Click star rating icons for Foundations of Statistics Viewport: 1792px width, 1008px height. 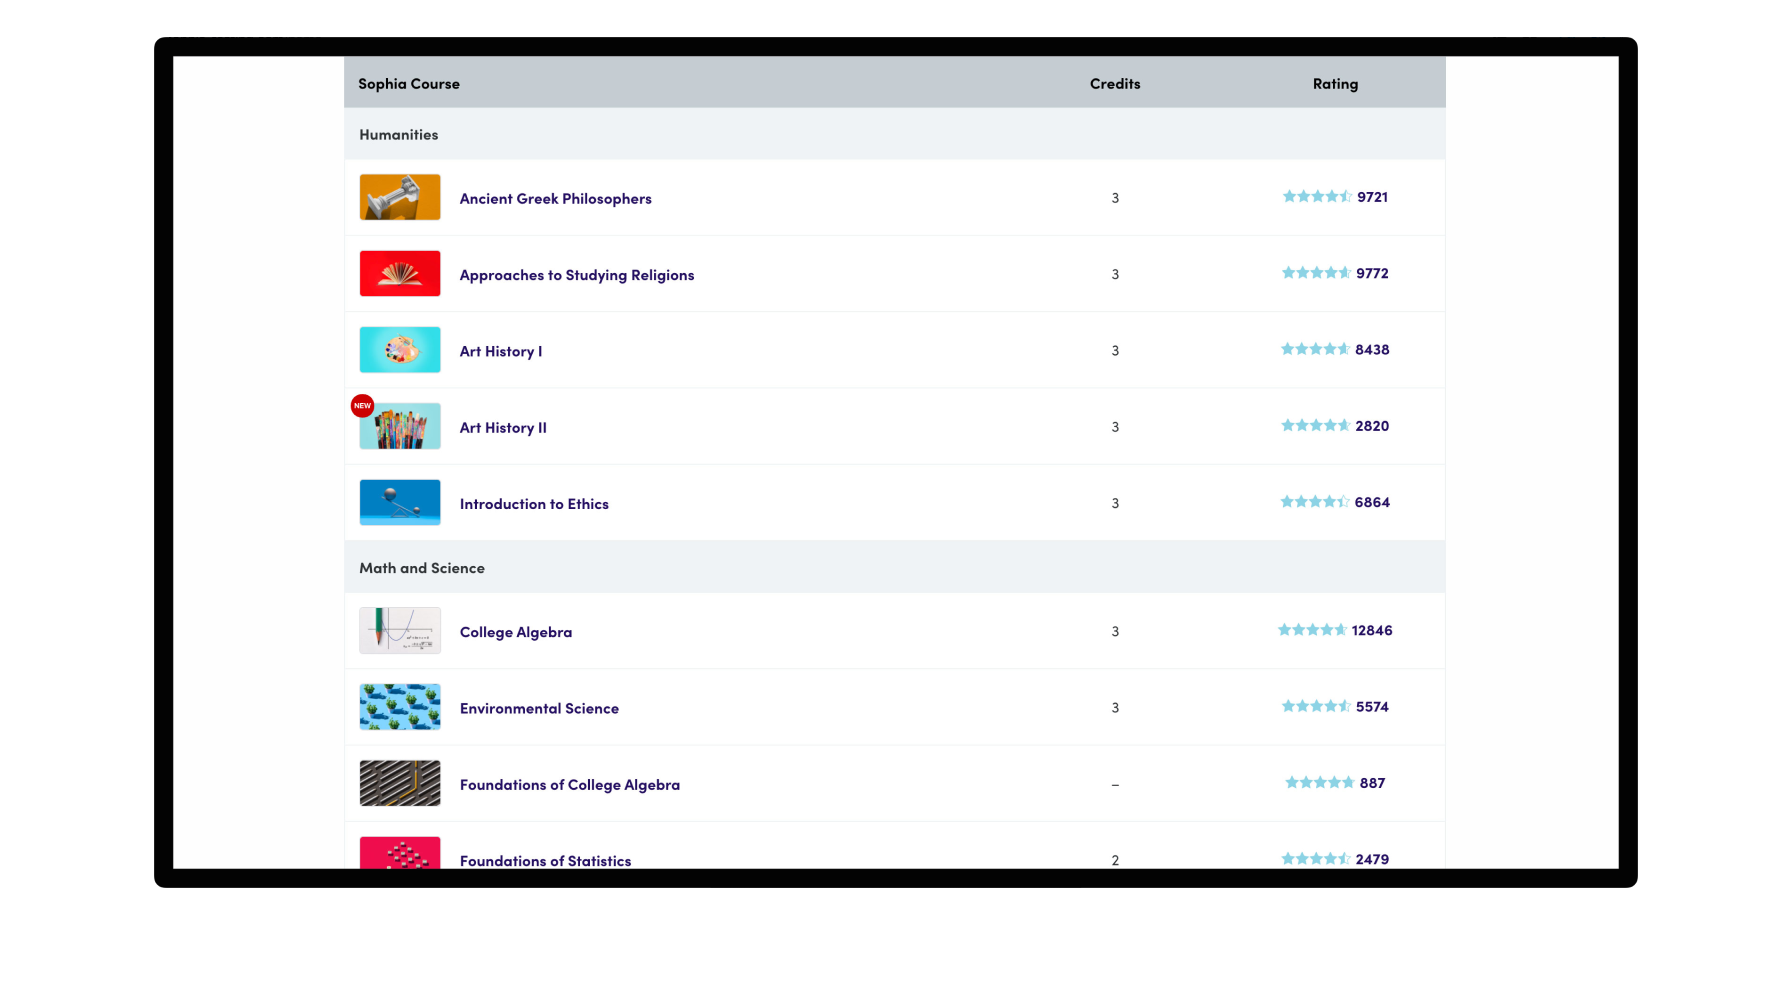coord(1316,859)
